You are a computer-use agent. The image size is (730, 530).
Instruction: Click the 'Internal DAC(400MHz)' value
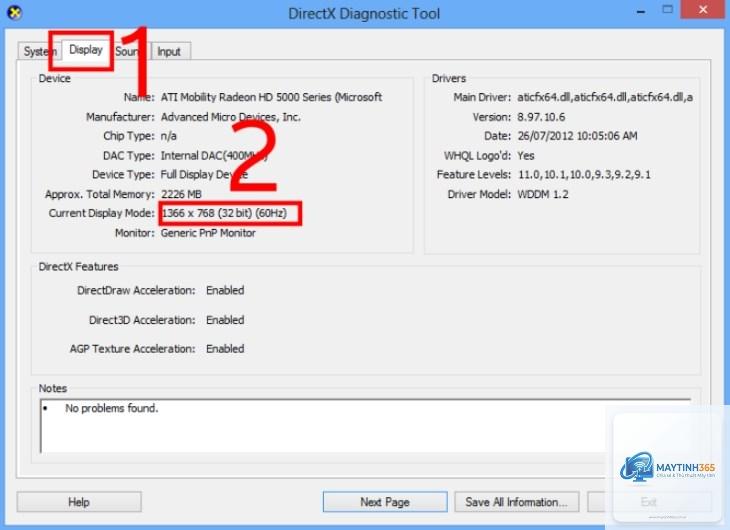click(x=214, y=156)
